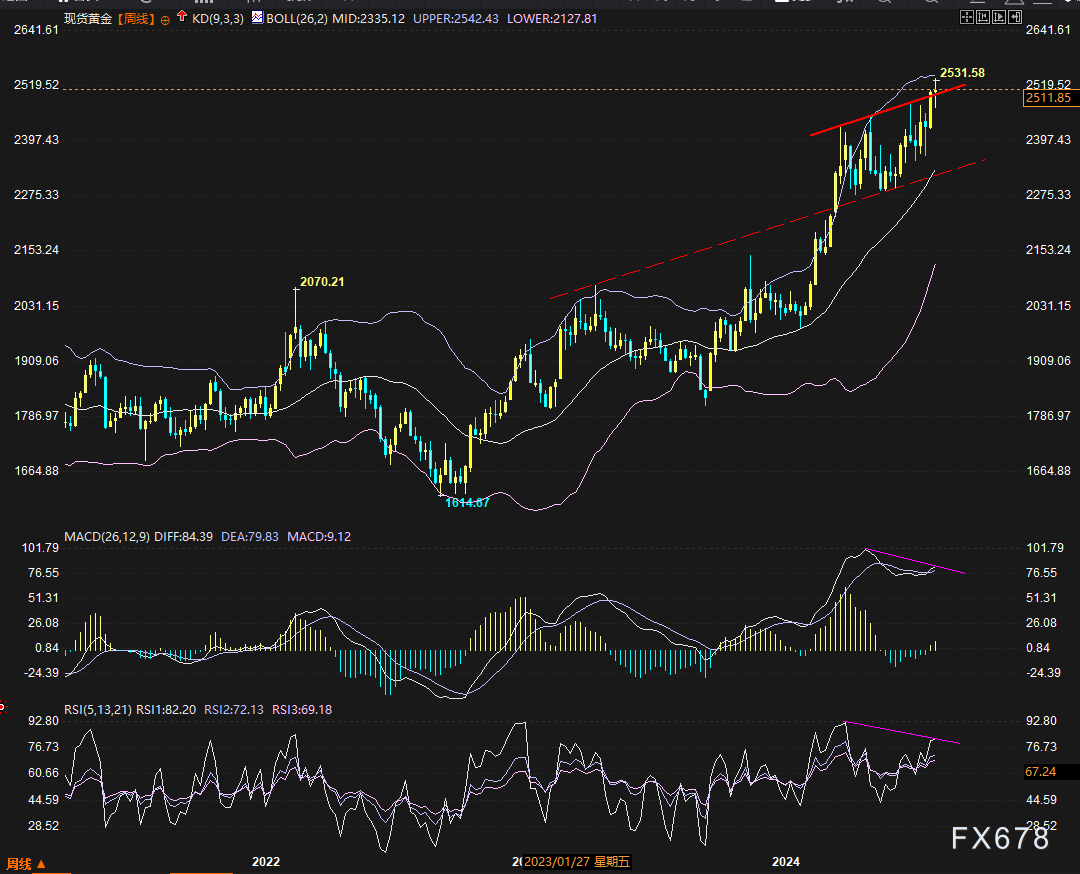Image resolution: width=1080 pixels, height=874 pixels.
Task: Select the magenta divergence line on RSI
Action: 902,732
